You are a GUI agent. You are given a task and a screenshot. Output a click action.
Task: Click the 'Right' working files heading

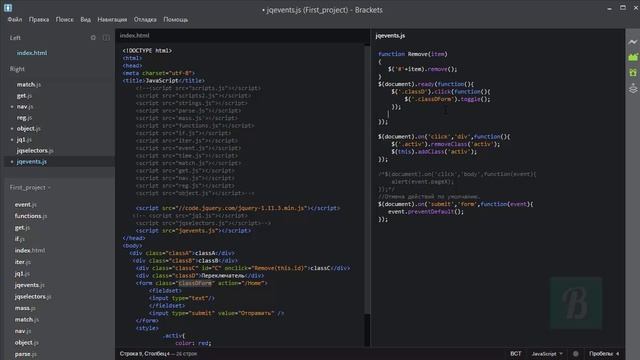[17, 69]
